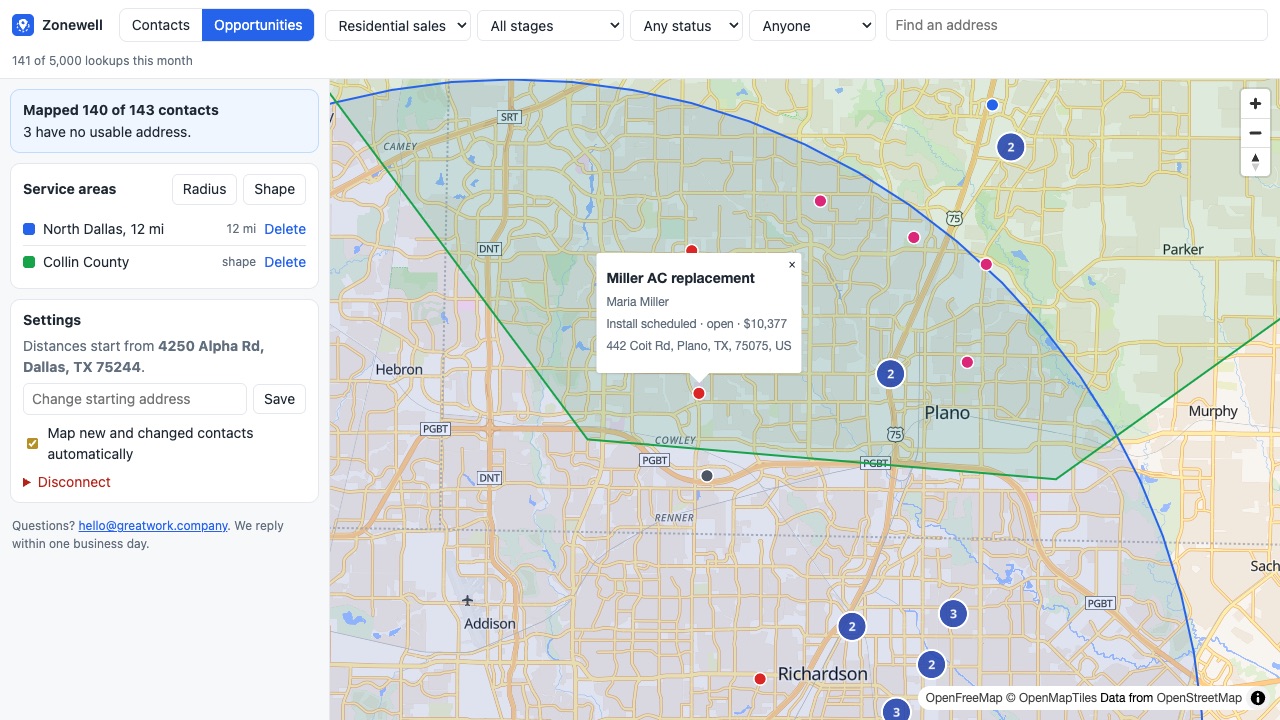Screen dimensions: 1280x720
Task: Delete the Collin County service area
Action: point(285,262)
